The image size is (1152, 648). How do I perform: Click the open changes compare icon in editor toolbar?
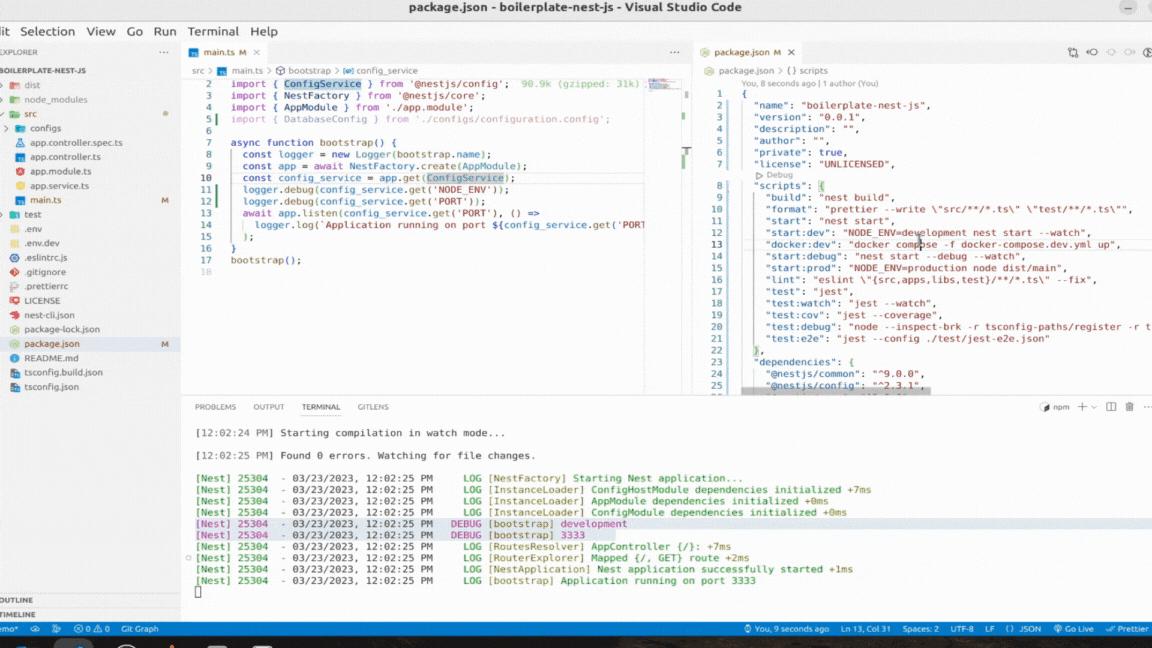coord(1073,52)
